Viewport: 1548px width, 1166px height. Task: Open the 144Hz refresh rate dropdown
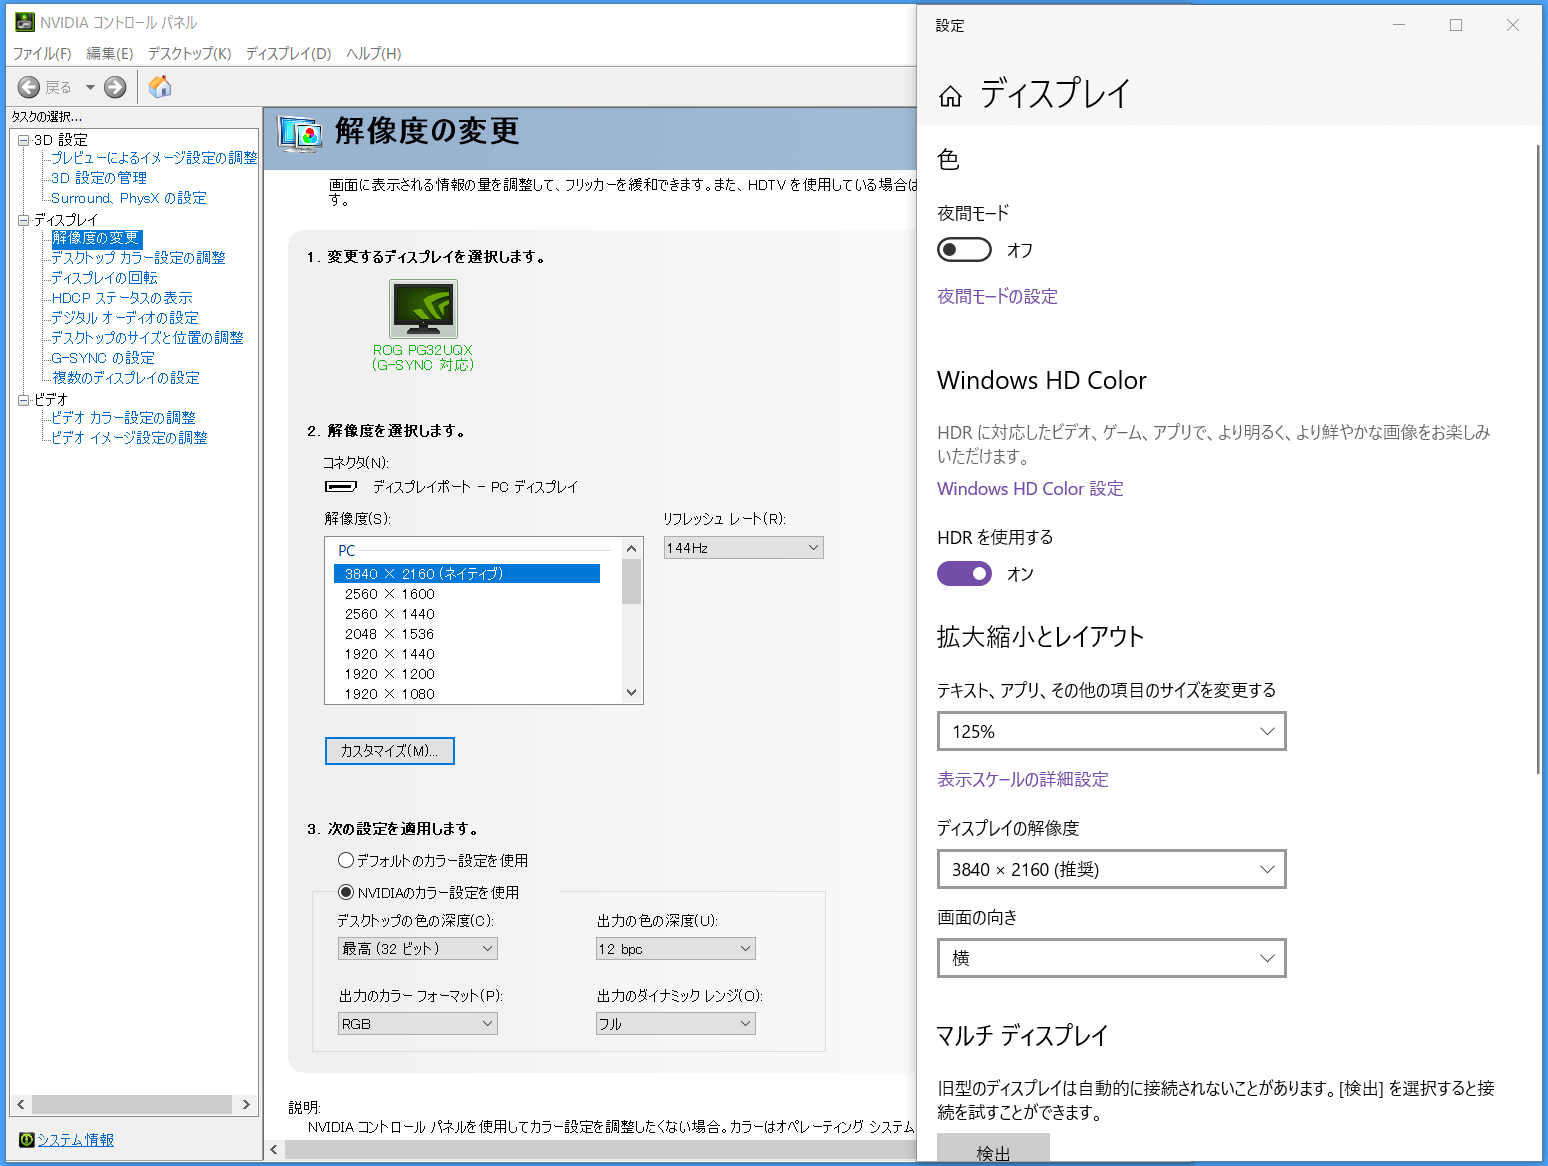pyautogui.click(x=744, y=548)
